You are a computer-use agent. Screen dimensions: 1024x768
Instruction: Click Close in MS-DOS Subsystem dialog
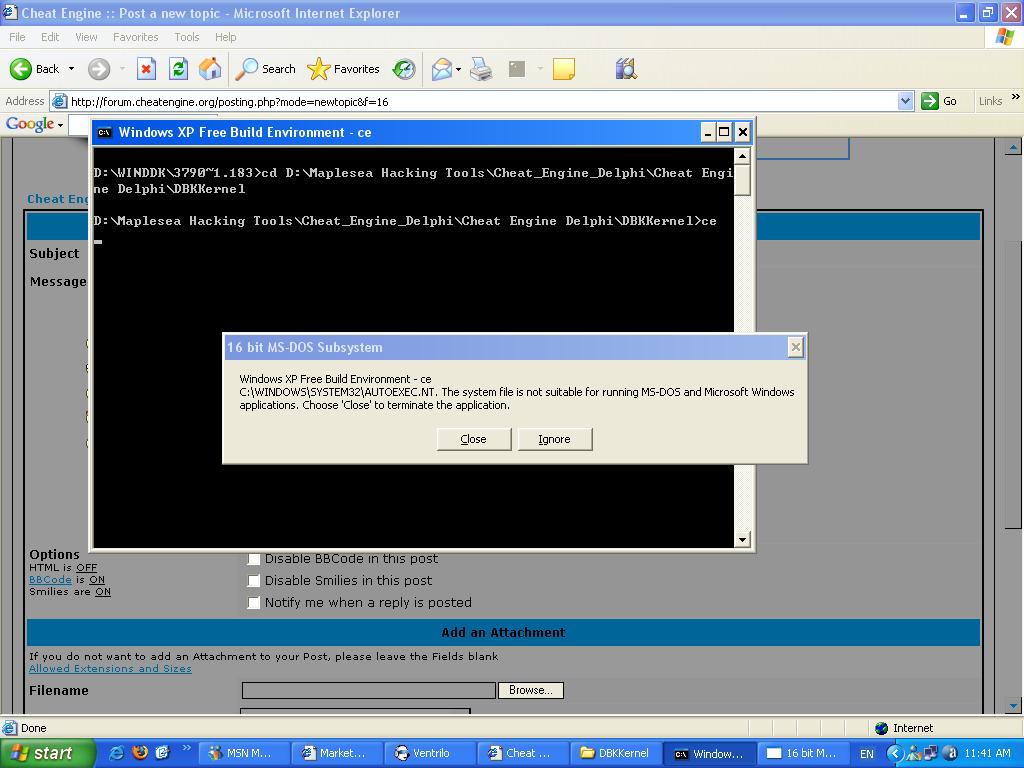(473, 440)
